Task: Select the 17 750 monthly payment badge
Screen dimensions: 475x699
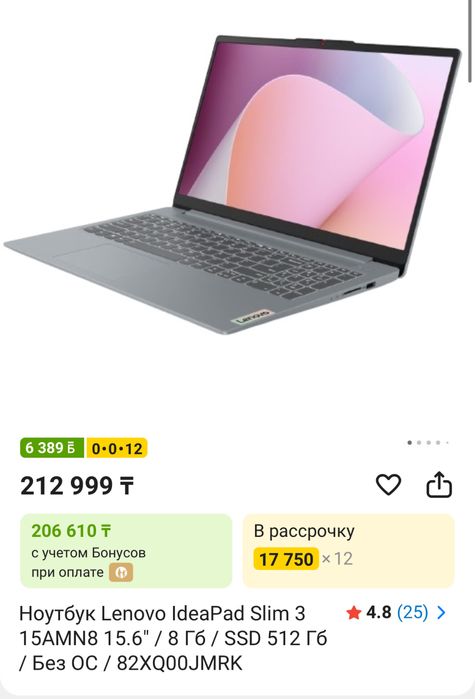Action: click(x=286, y=559)
